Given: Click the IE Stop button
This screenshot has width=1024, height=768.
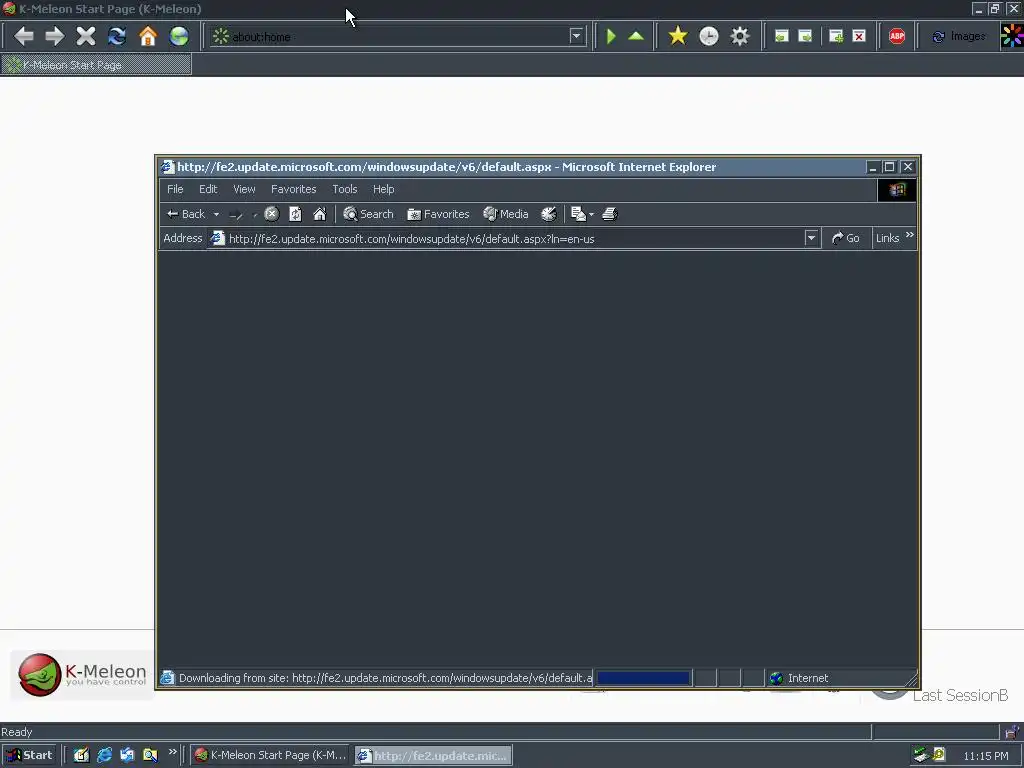Looking at the screenshot, I should (272, 214).
